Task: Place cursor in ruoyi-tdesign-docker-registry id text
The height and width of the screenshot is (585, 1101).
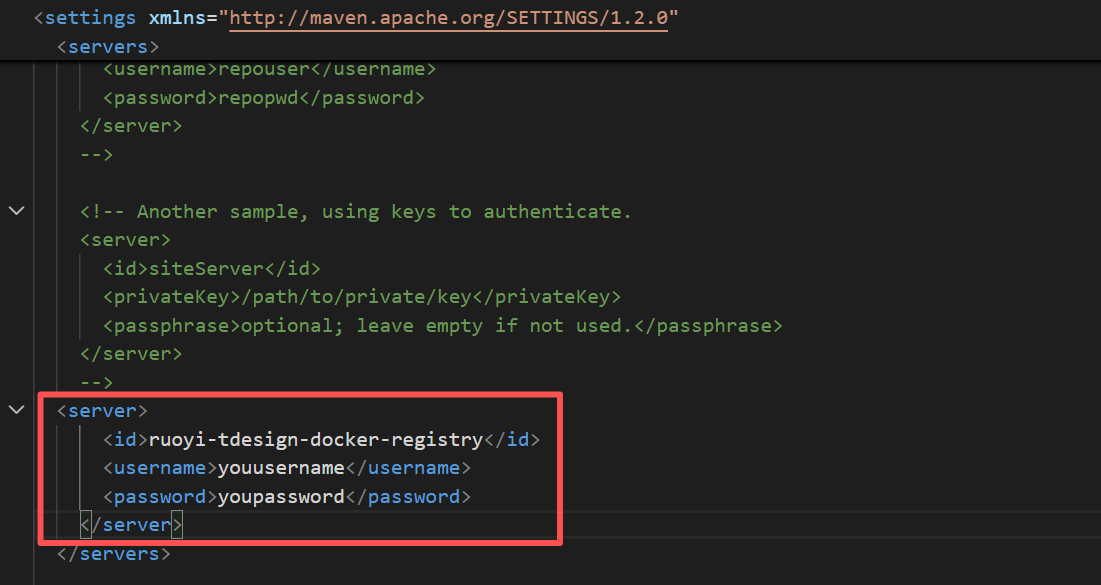Action: [316, 440]
